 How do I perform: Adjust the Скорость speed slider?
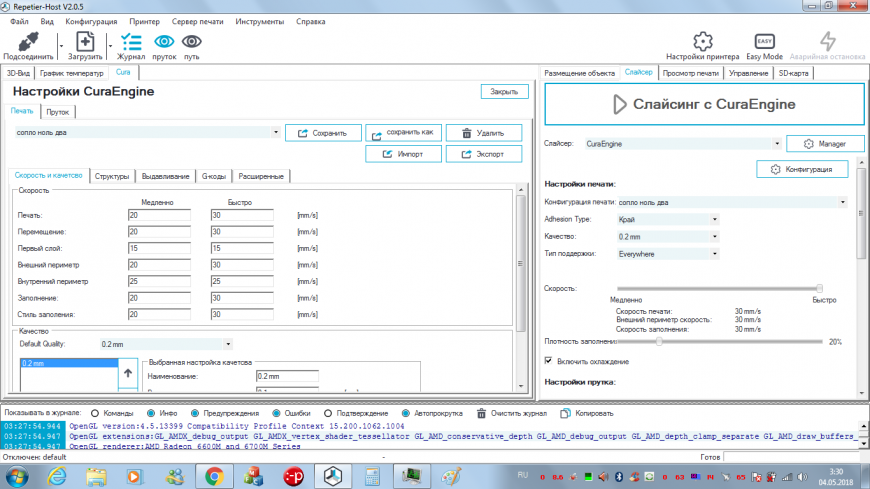click(x=820, y=288)
